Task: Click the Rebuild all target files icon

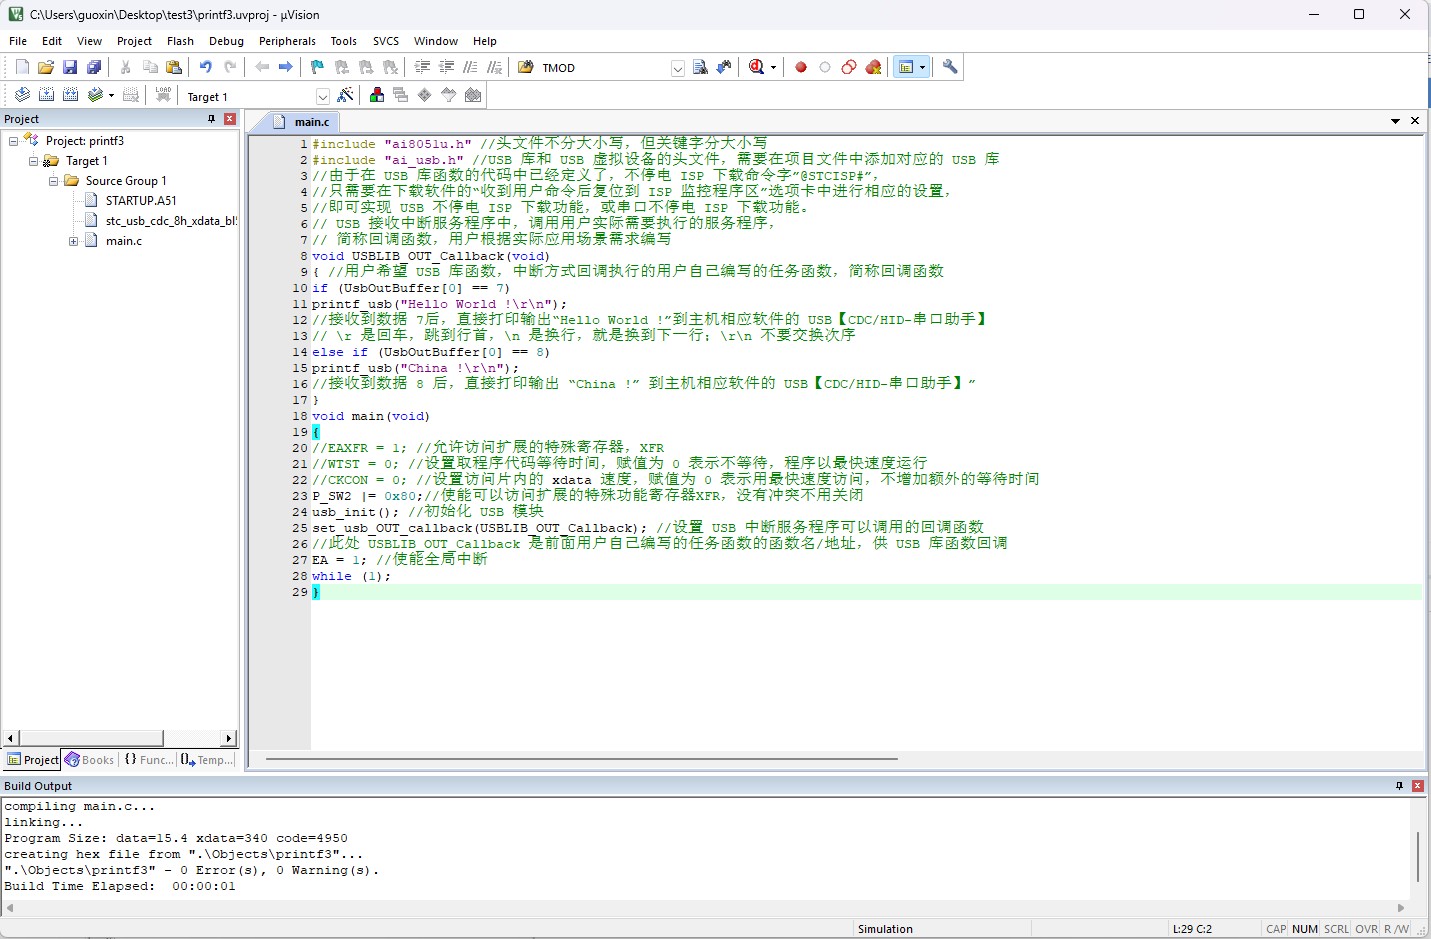Action: (70, 95)
